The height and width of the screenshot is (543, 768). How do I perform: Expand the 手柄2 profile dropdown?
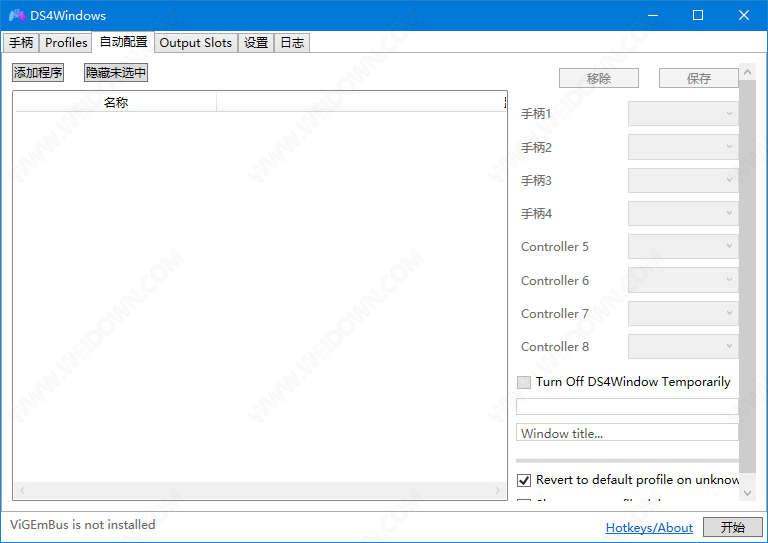click(683, 147)
